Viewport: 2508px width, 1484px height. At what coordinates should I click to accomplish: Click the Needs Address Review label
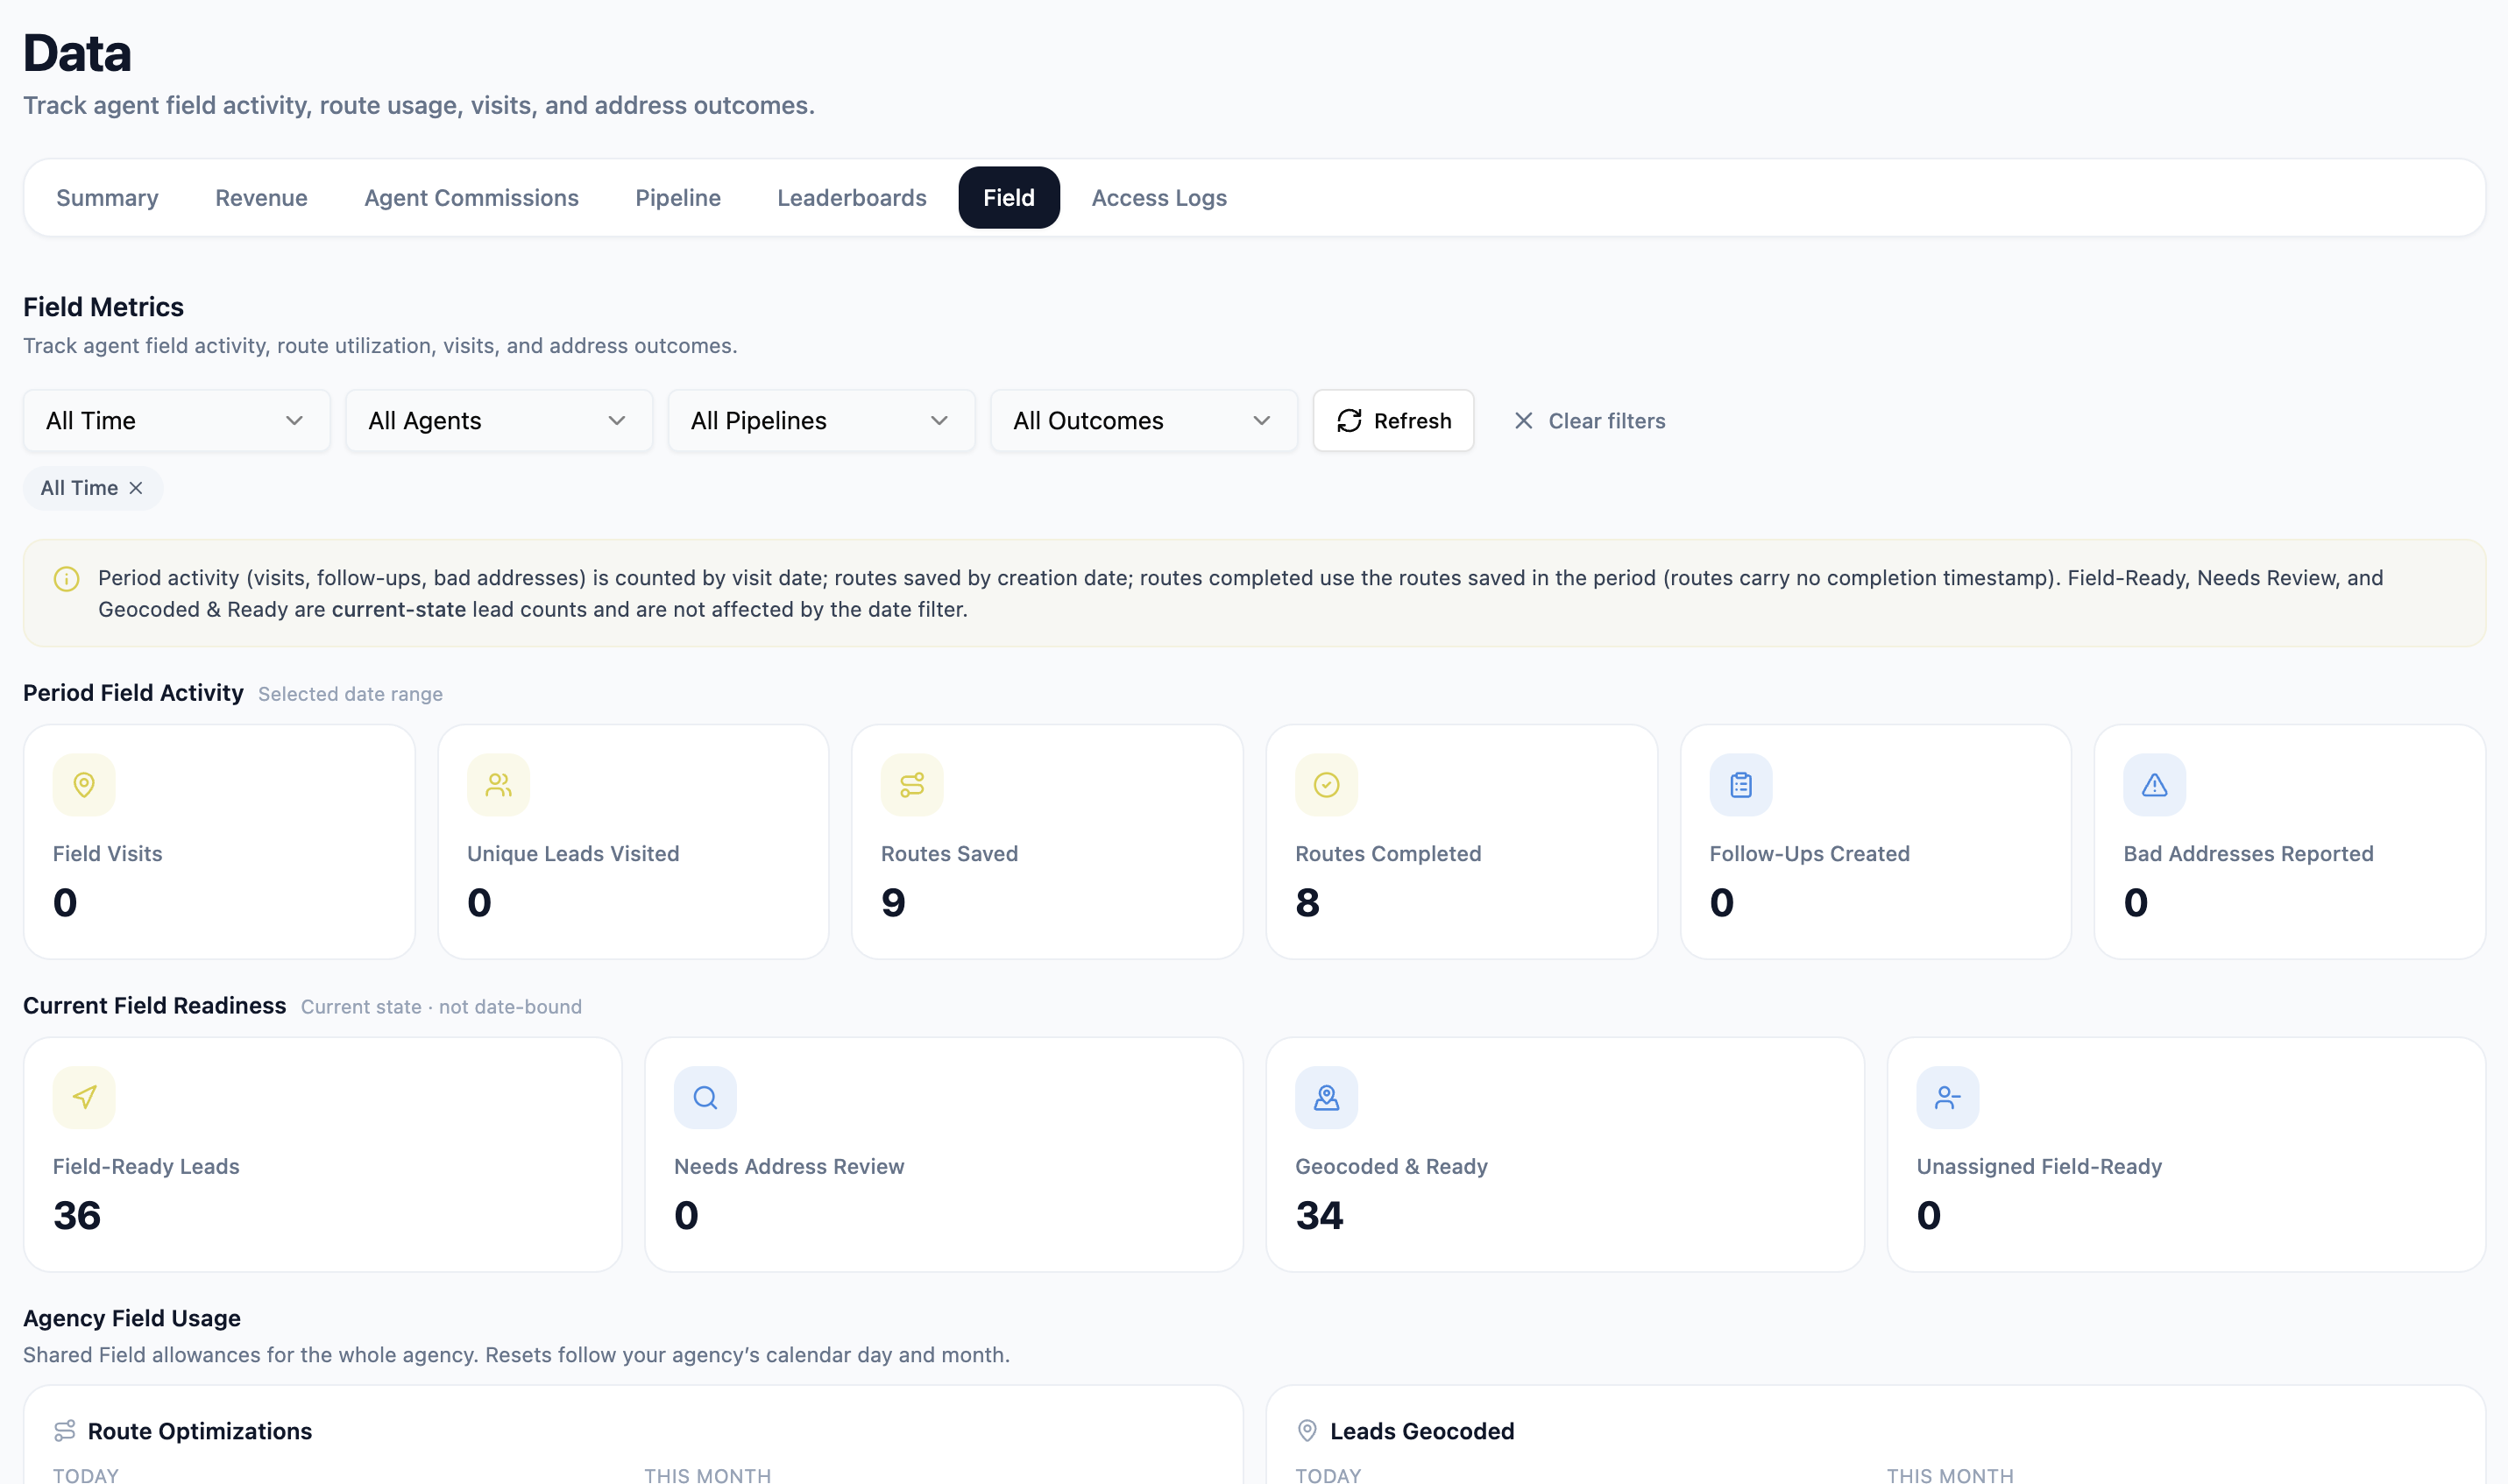[x=789, y=1167]
